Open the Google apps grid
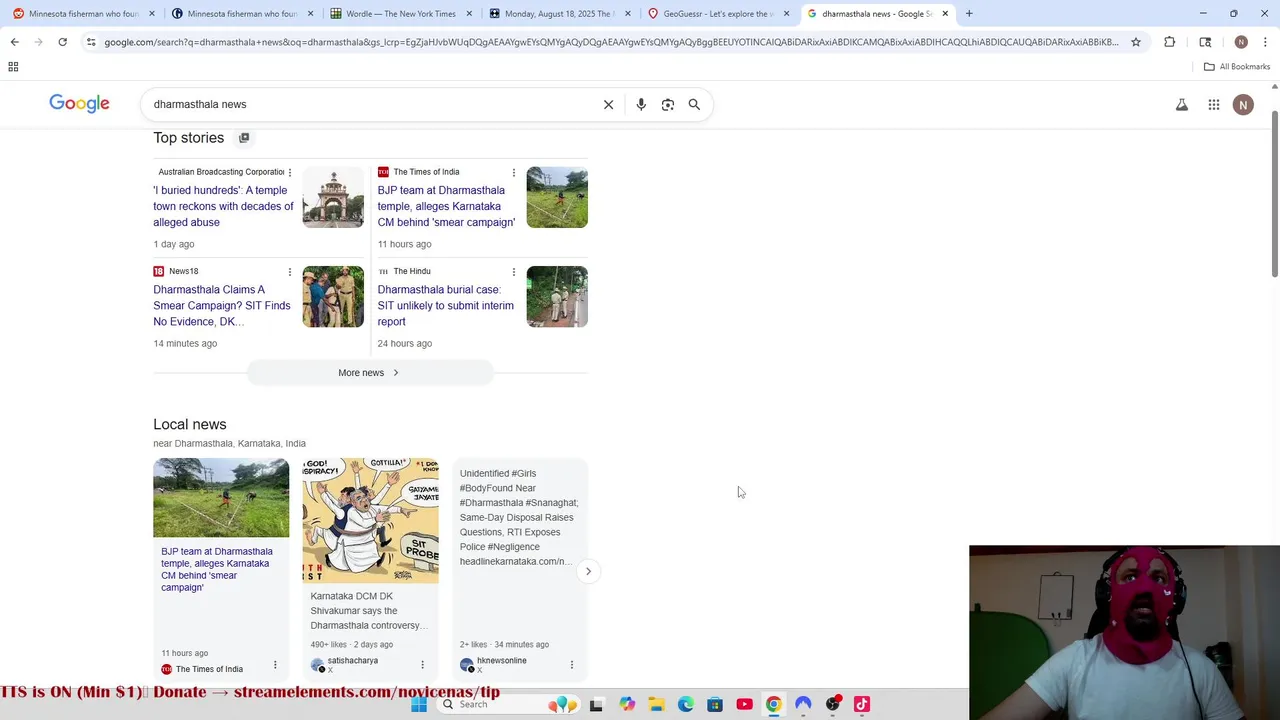Image resolution: width=1280 pixels, height=720 pixels. point(1214,104)
